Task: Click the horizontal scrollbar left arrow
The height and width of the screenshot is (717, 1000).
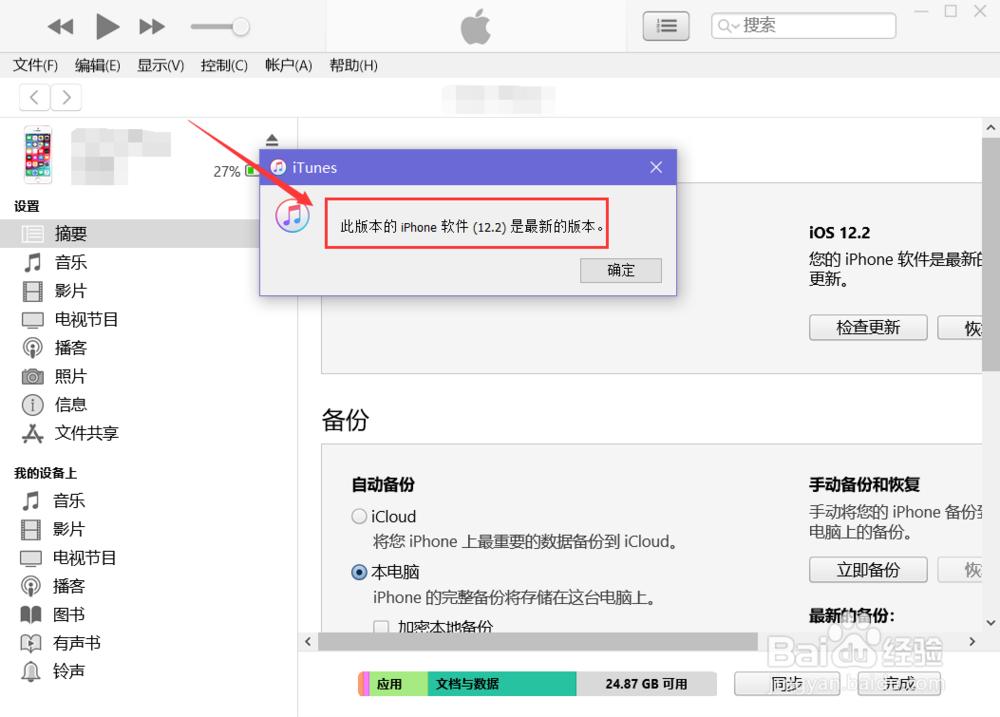Action: [x=308, y=642]
